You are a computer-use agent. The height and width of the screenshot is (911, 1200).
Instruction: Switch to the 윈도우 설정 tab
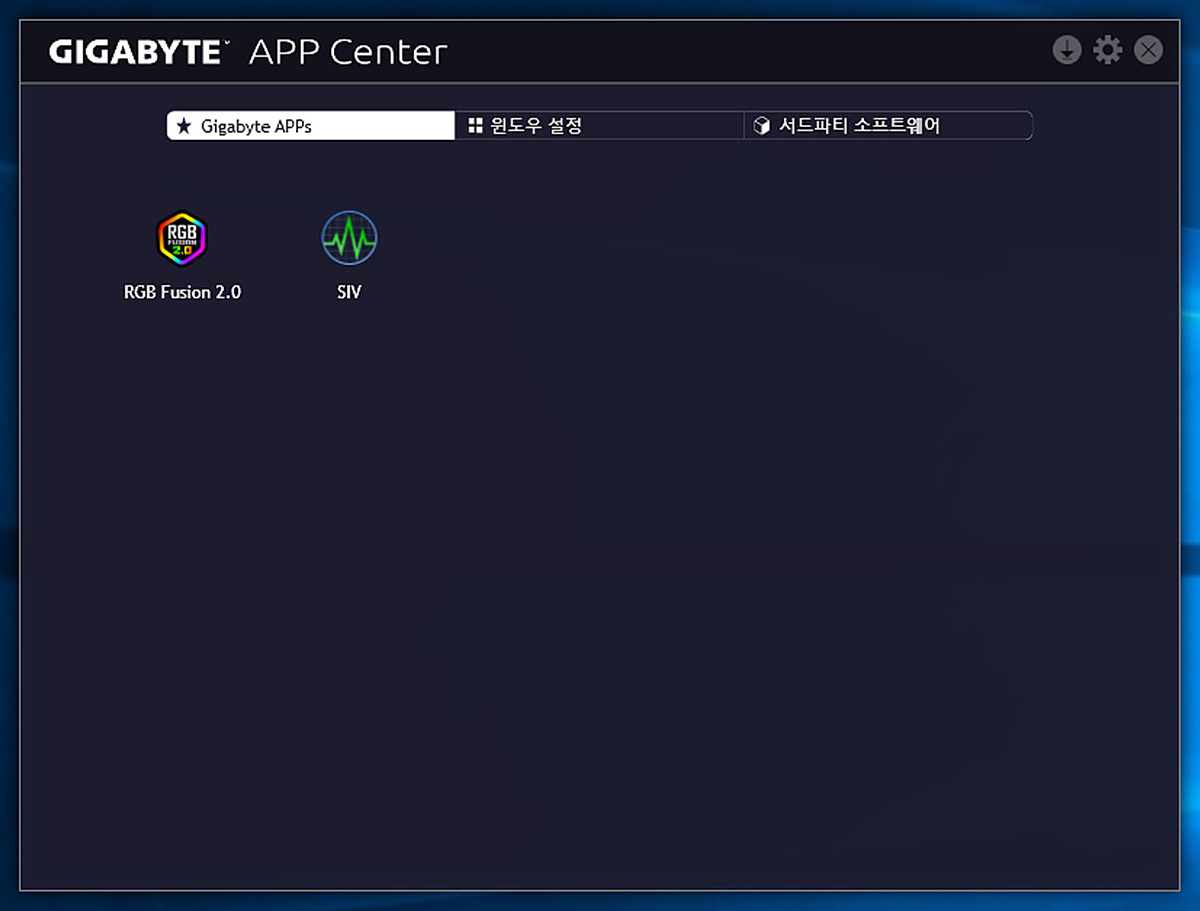point(600,126)
